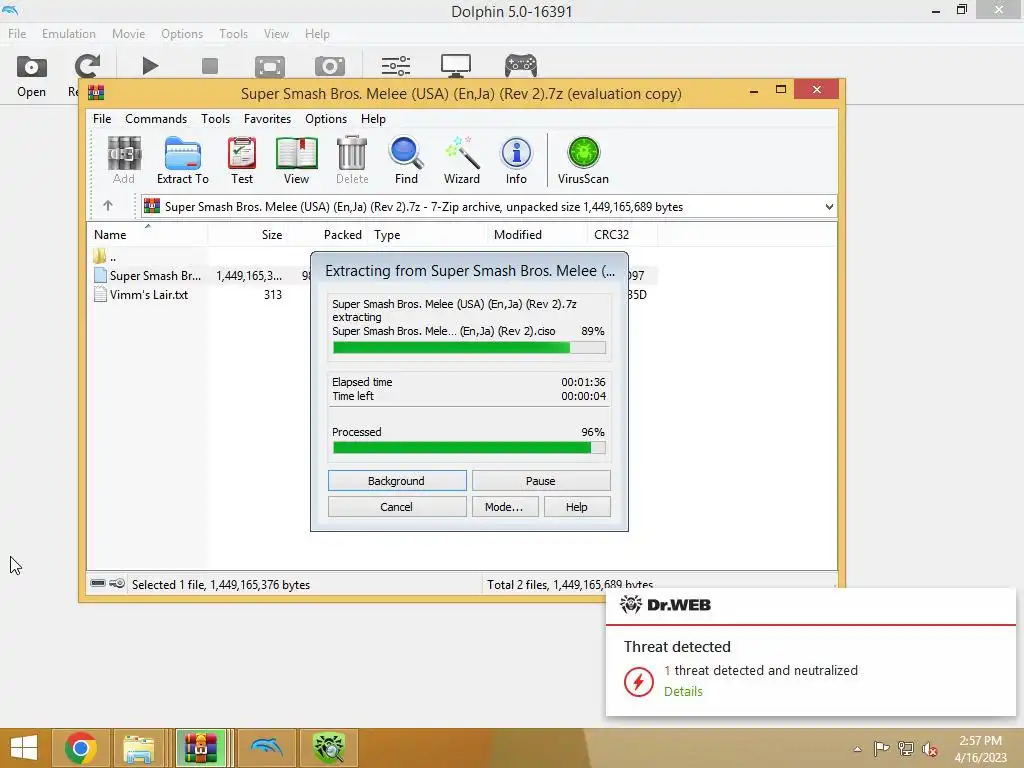Open WinRAR Options menu

[x=326, y=119]
